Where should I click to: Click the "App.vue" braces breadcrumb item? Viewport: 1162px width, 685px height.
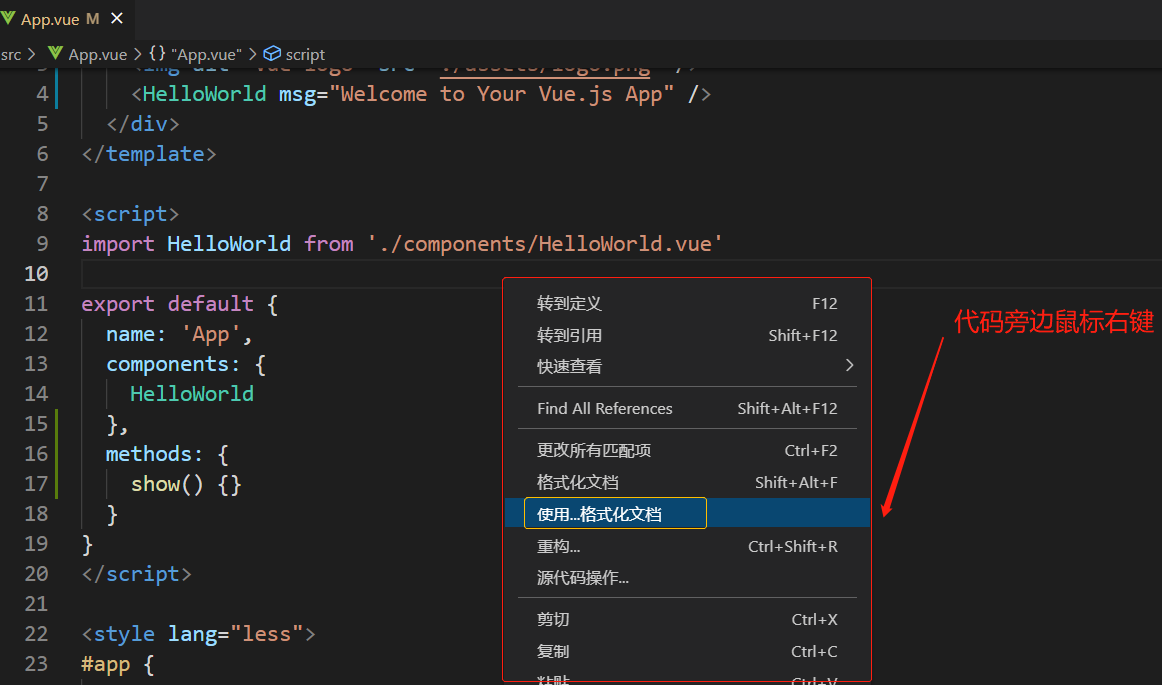195,55
